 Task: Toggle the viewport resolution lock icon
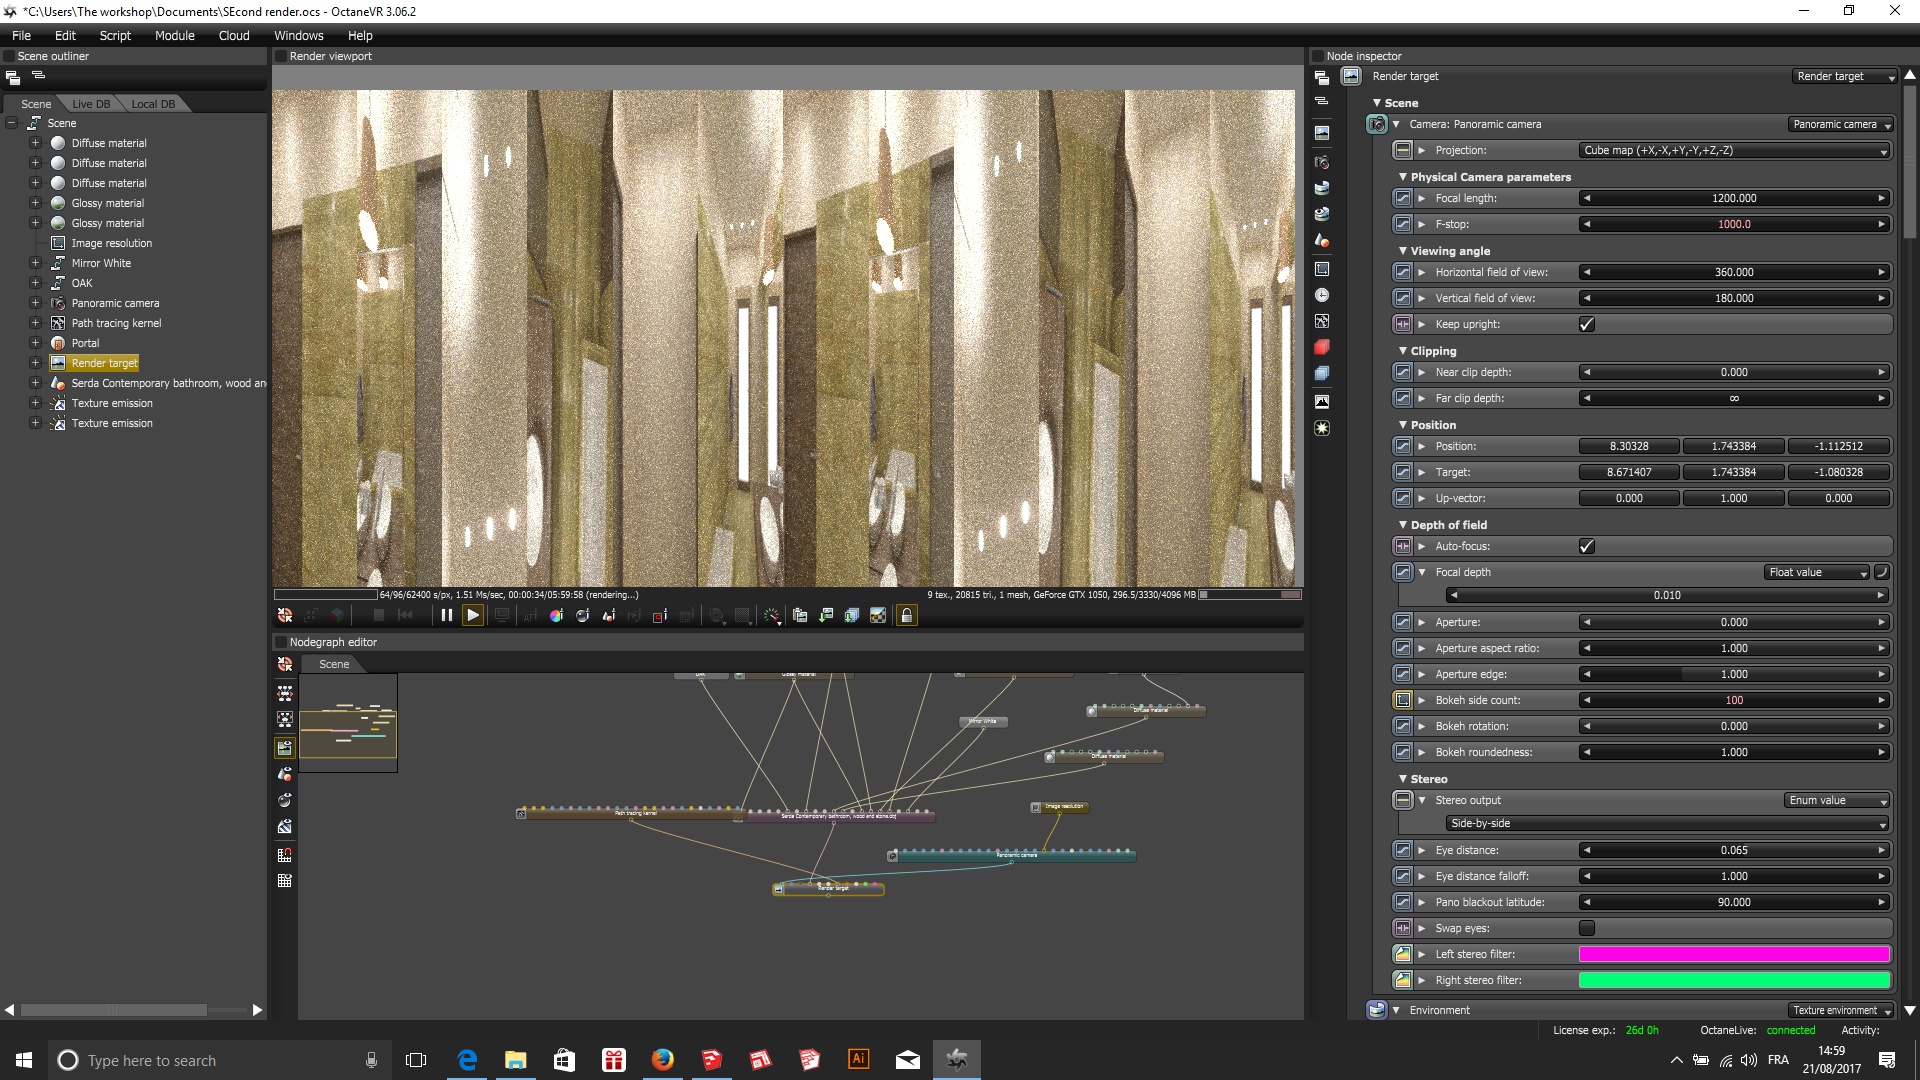(x=906, y=615)
